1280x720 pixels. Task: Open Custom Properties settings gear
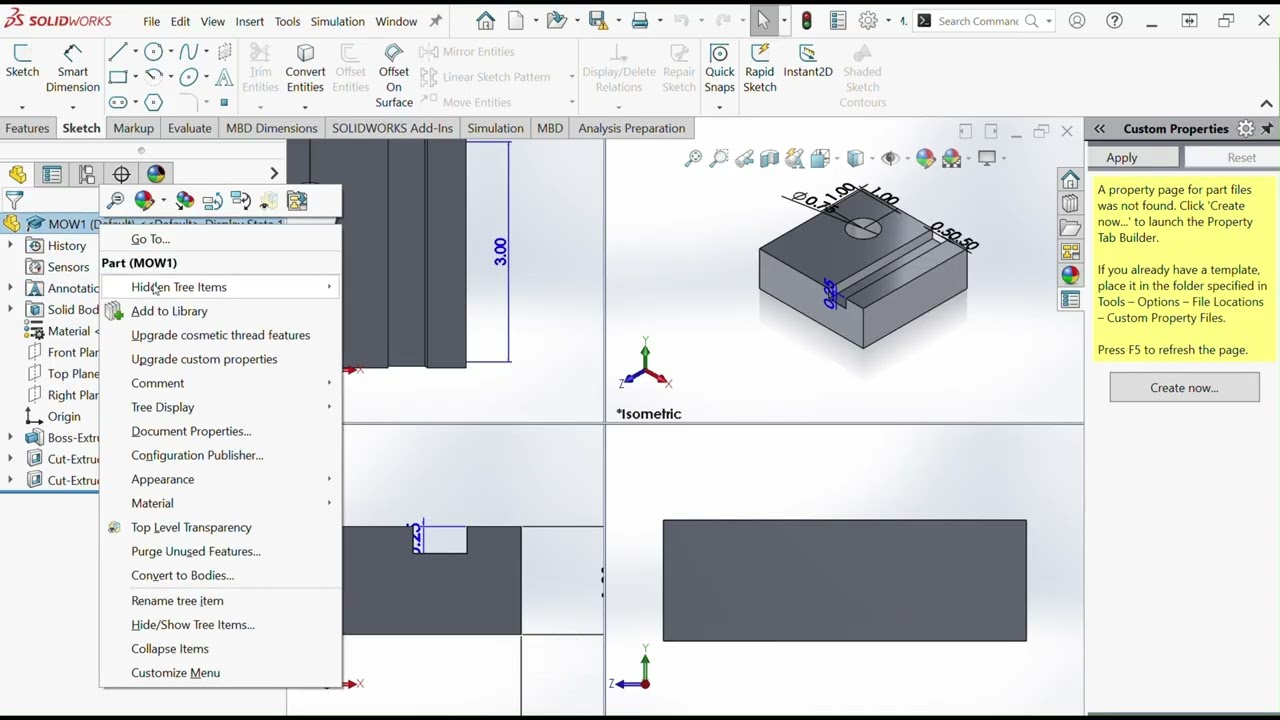1246,128
